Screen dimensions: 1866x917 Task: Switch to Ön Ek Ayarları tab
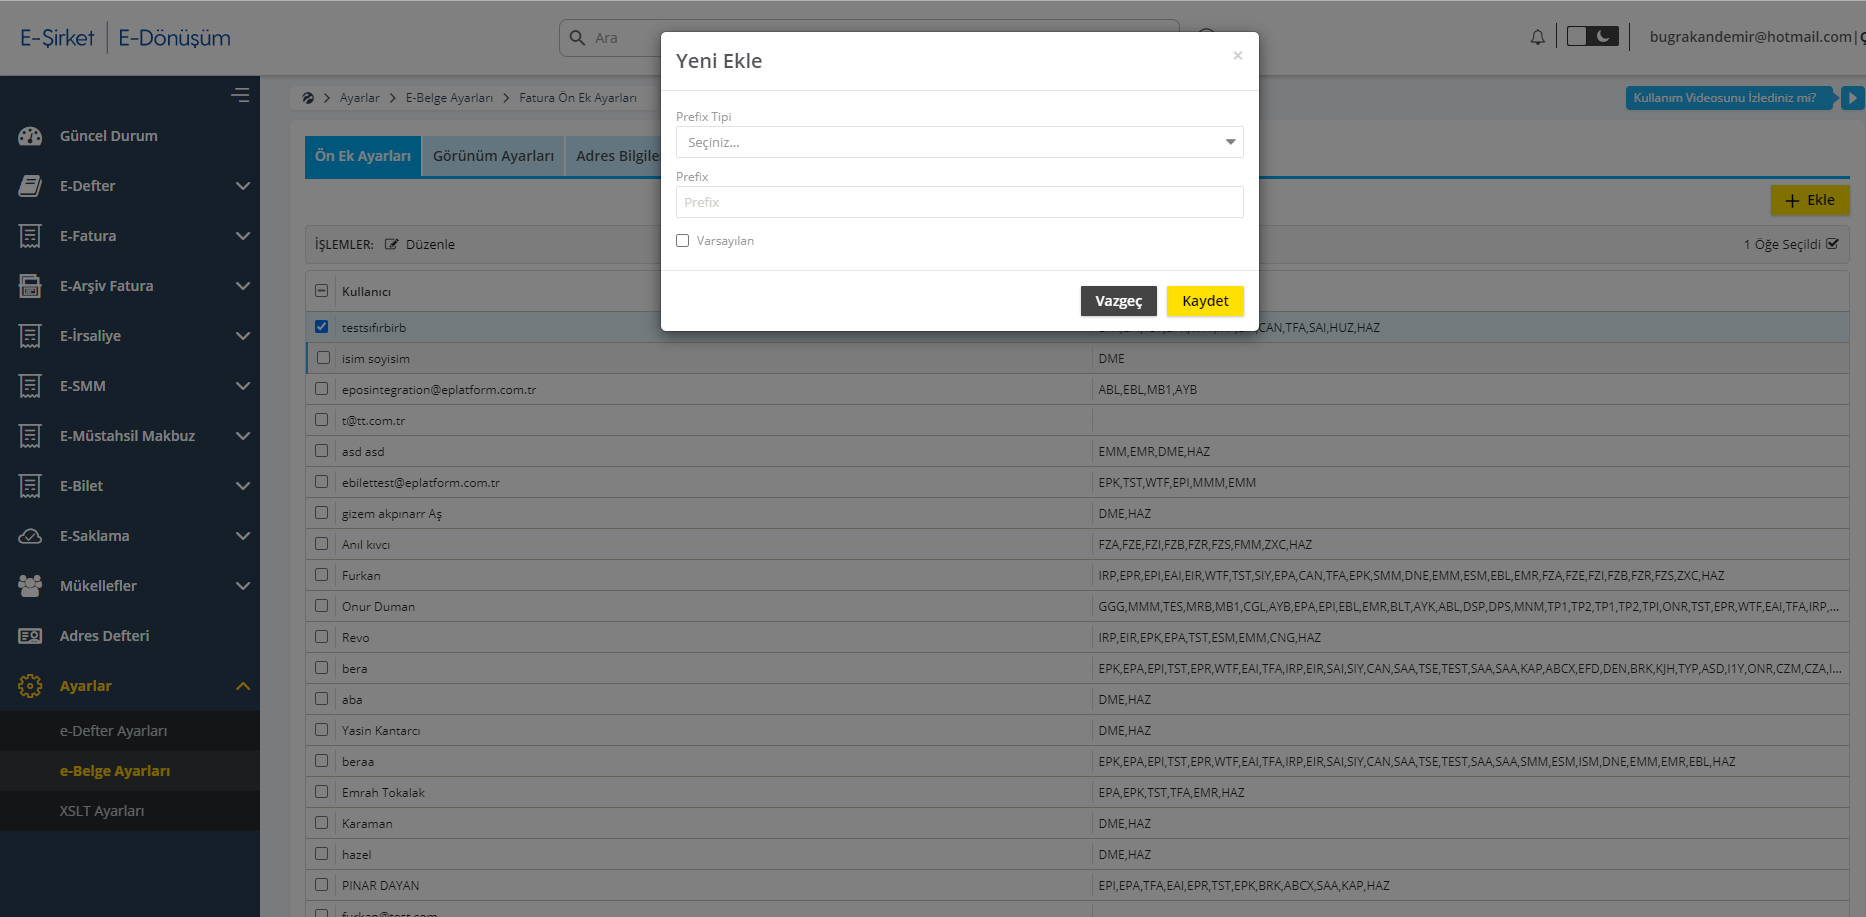pyautogui.click(x=363, y=156)
